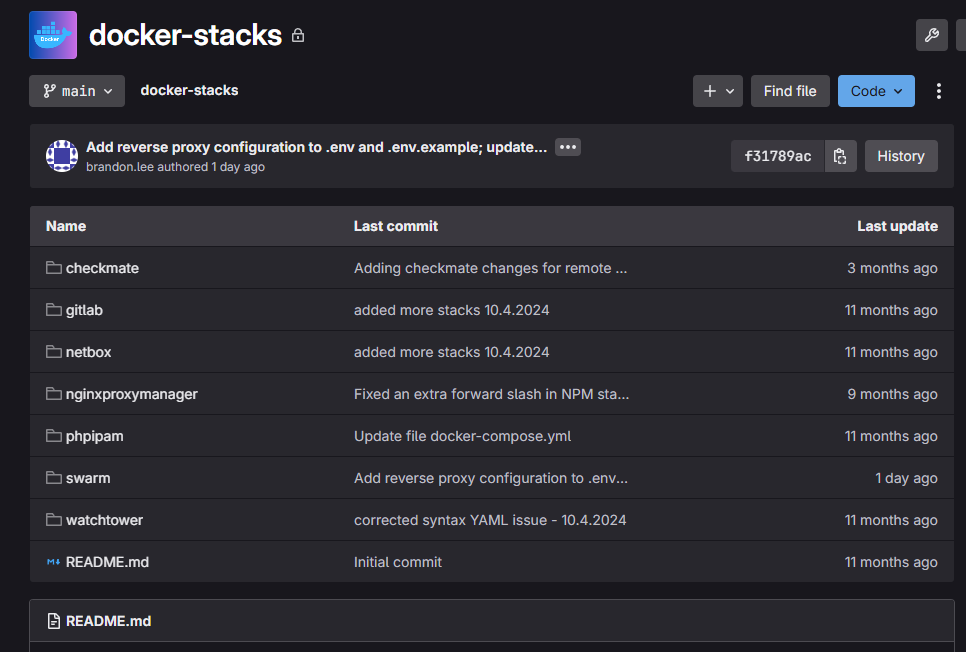Open the main branch selector
The height and width of the screenshot is (652, 966).
[76, 91]
